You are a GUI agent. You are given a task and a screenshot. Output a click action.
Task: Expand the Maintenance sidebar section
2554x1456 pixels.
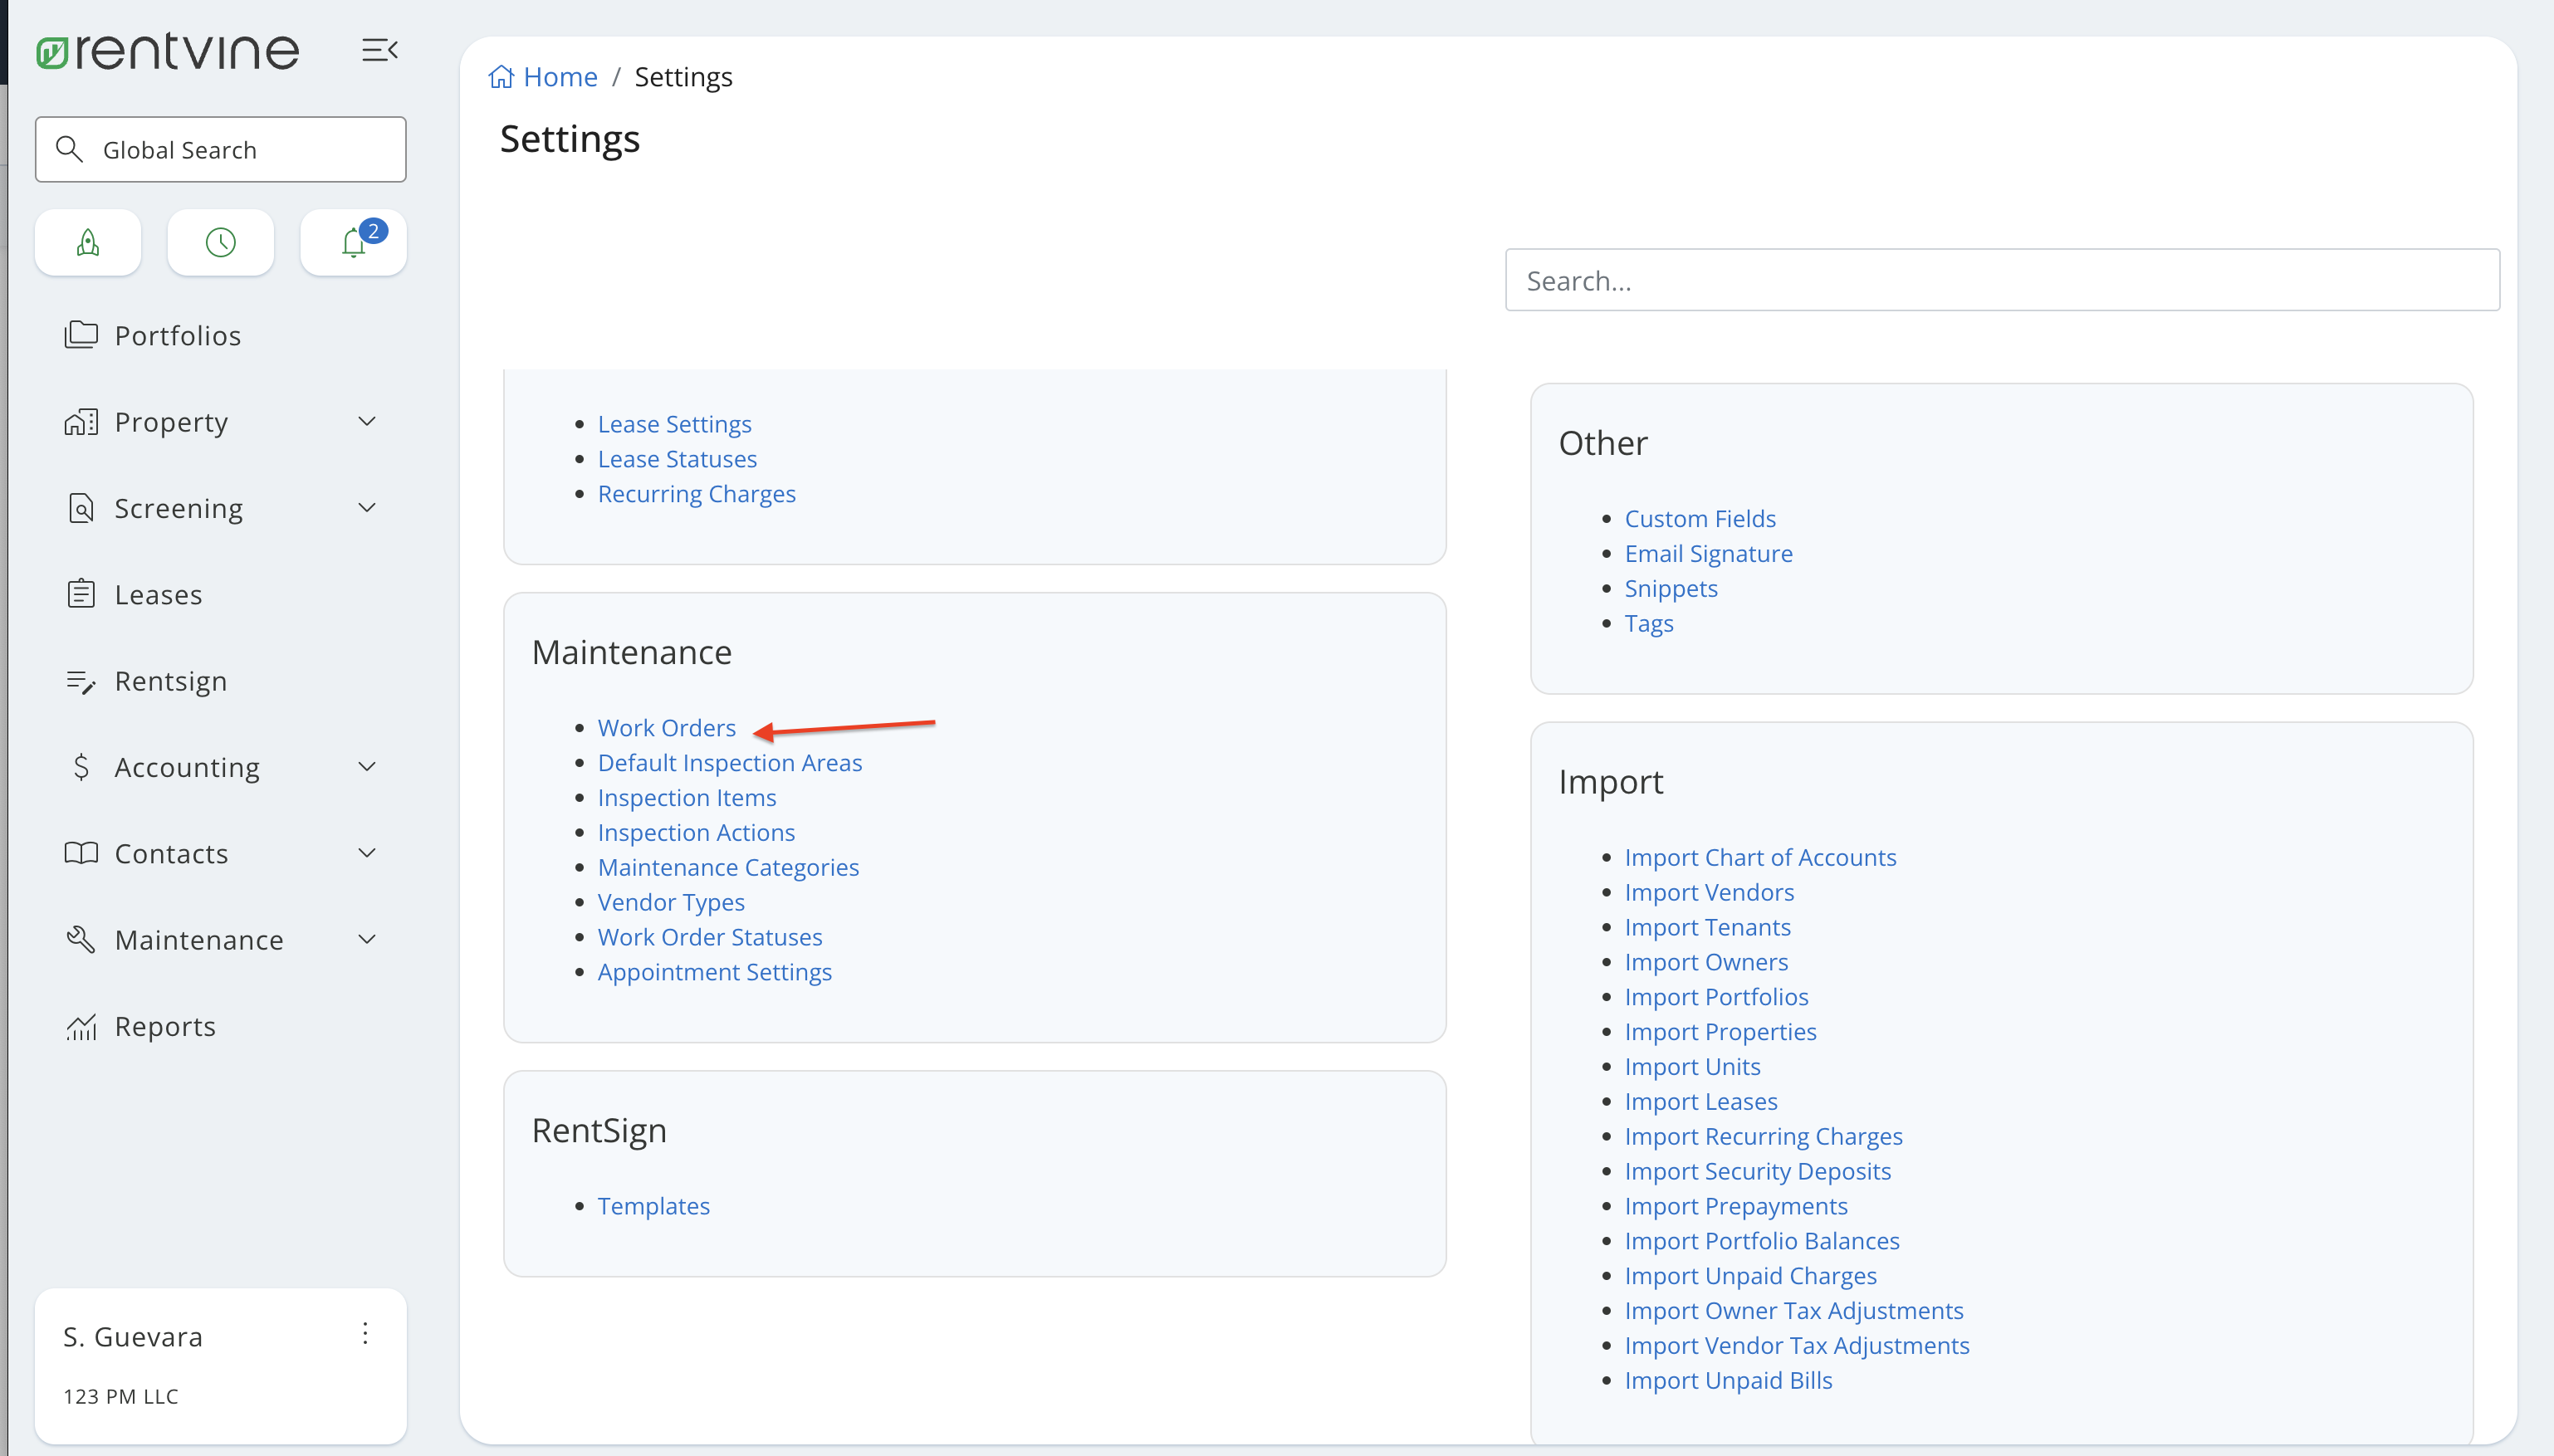tap(367, 938)
